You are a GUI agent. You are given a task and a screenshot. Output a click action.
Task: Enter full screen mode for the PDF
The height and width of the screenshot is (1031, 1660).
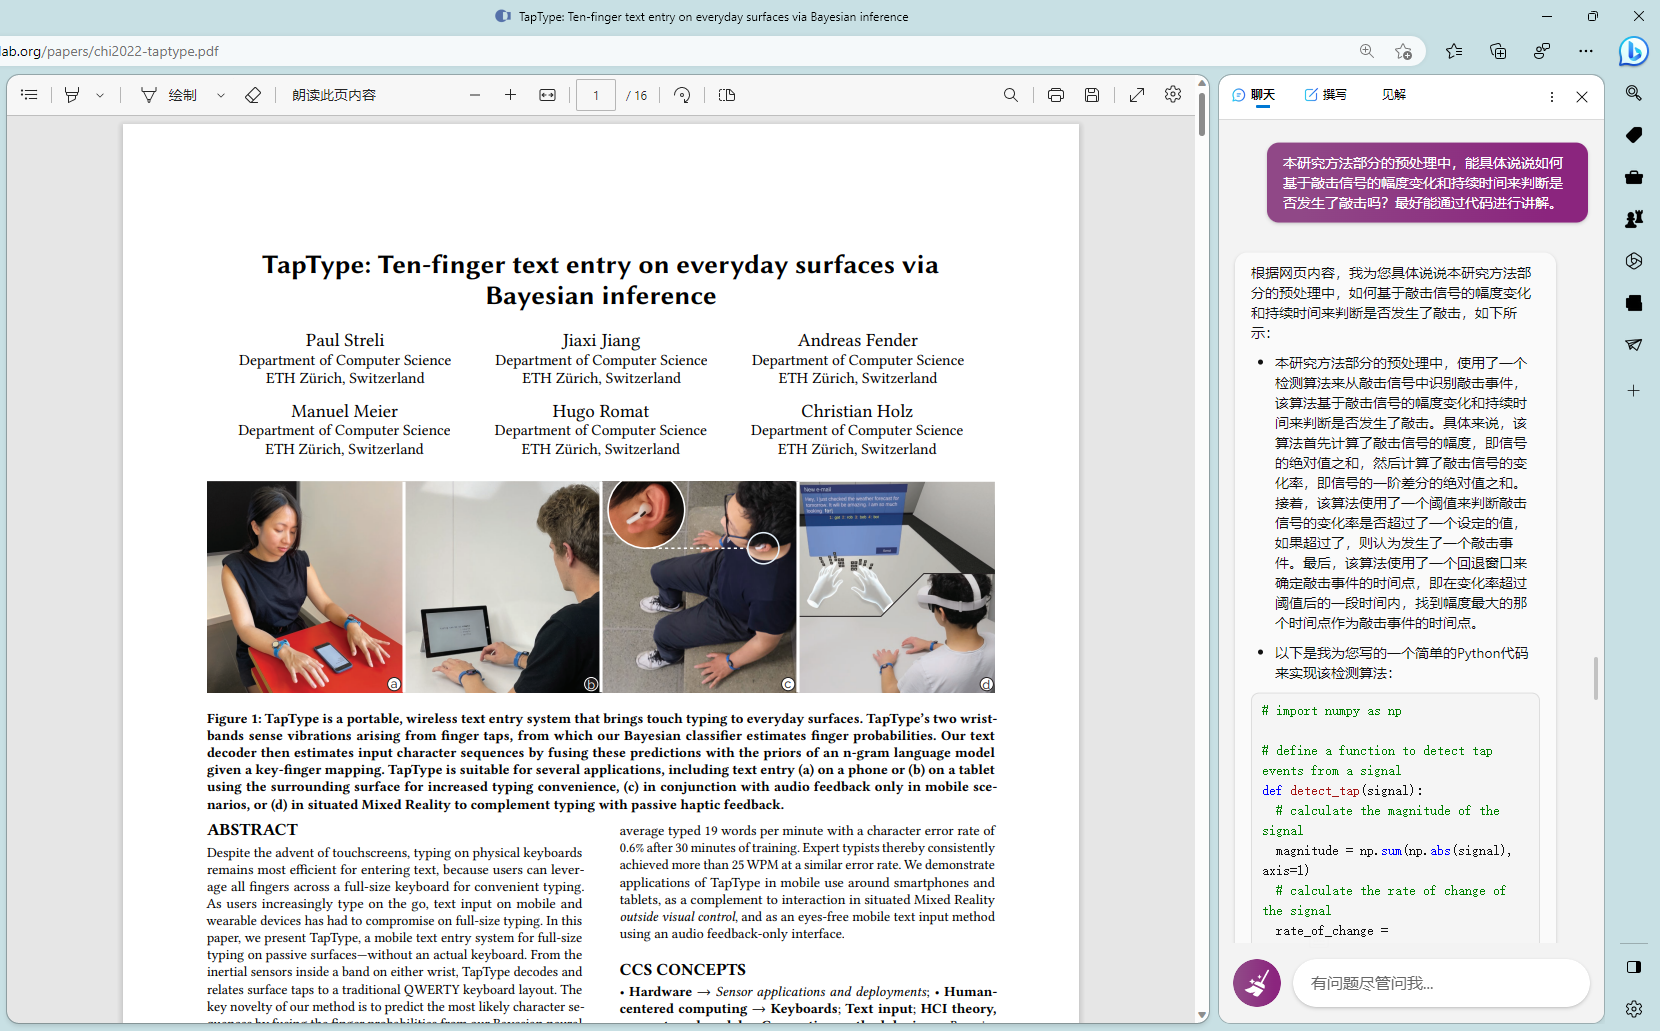pyautogui.click(x=1137, y=95)
